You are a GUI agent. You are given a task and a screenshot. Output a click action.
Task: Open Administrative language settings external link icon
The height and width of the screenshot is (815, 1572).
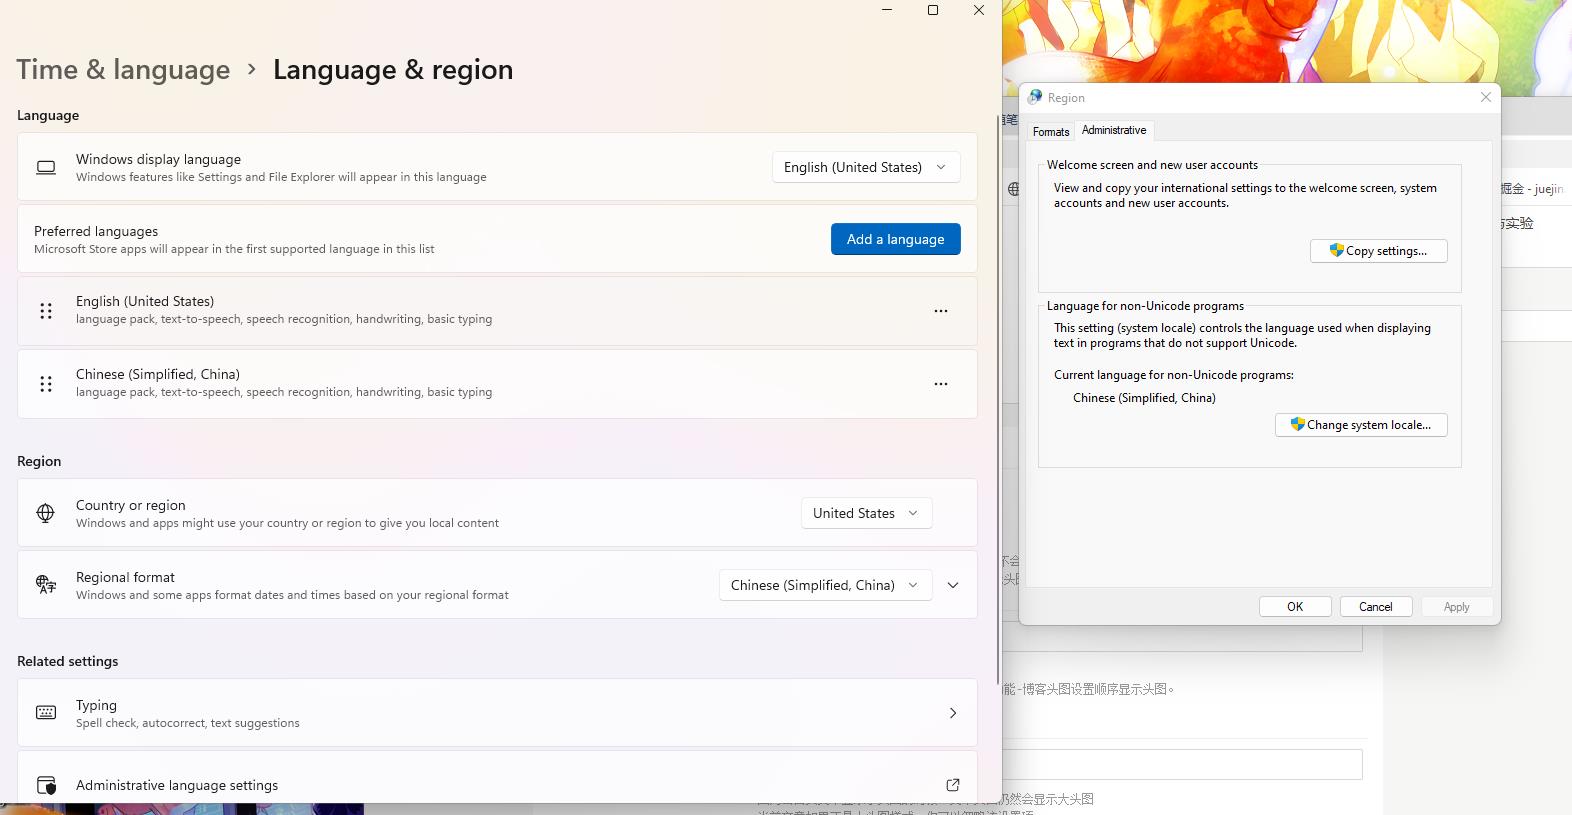click(953, 785)
